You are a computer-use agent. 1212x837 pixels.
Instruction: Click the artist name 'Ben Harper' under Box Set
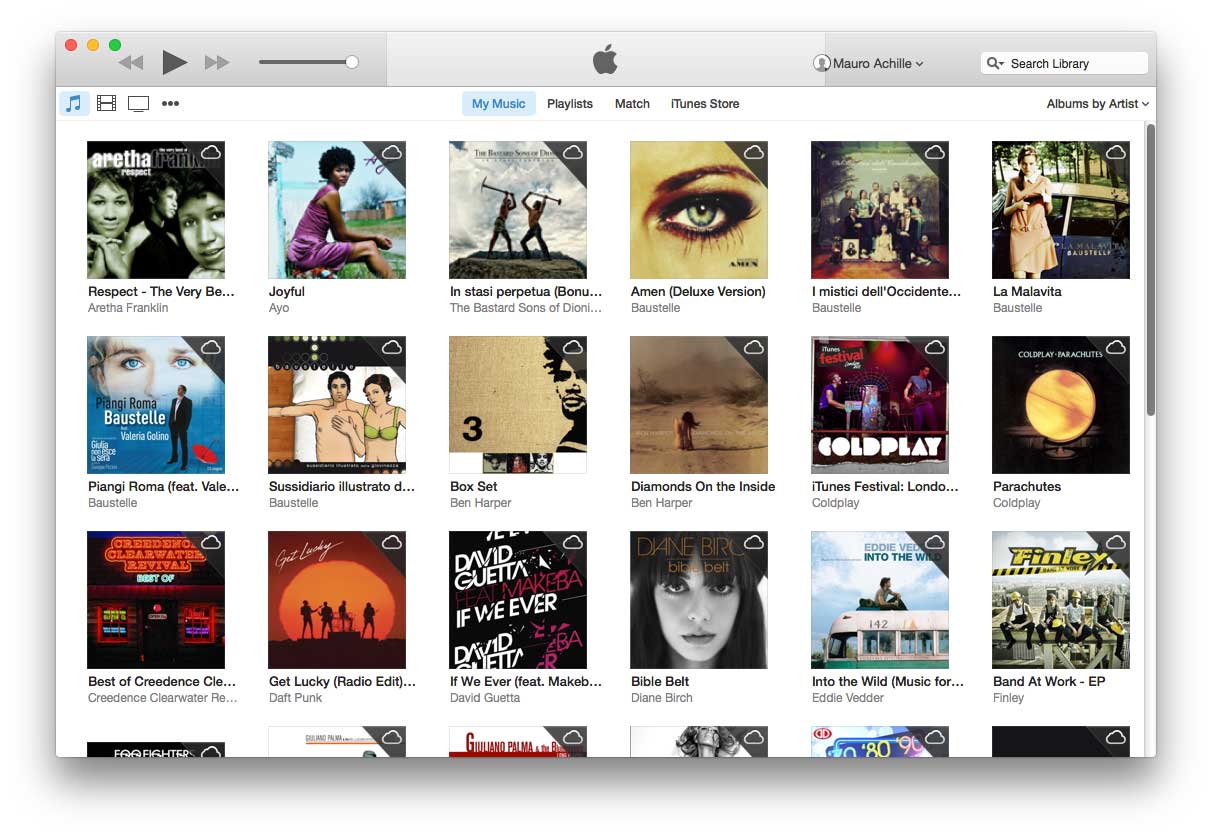click(481, 503)
